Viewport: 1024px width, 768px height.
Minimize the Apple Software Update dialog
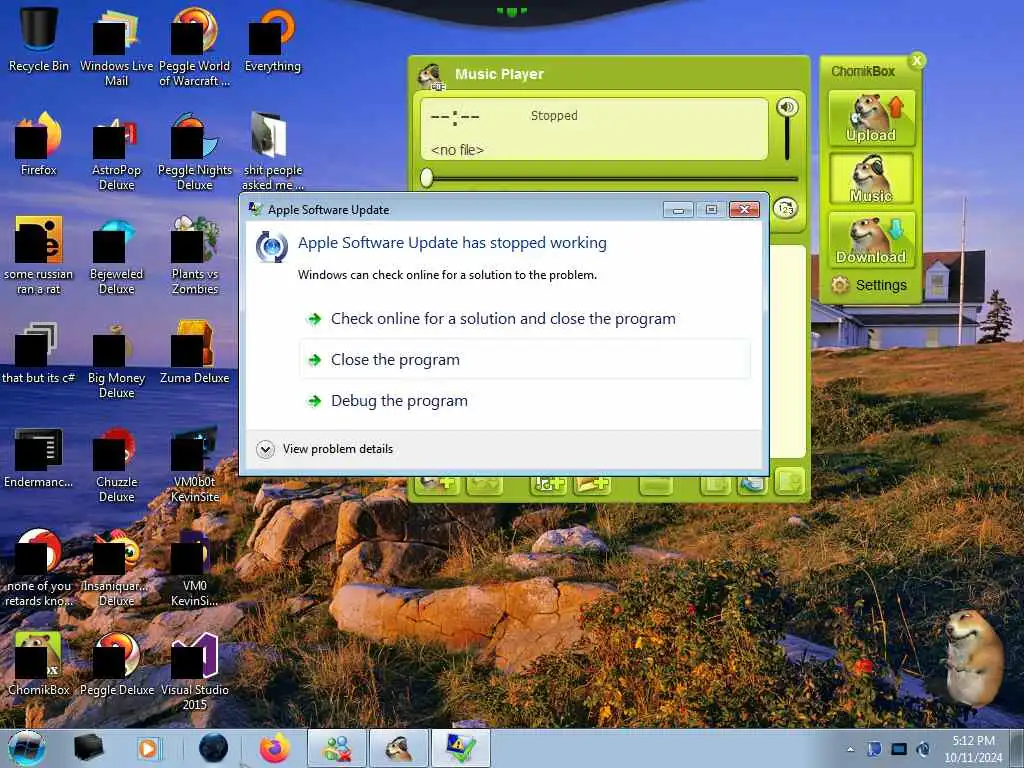click(678, 210)
